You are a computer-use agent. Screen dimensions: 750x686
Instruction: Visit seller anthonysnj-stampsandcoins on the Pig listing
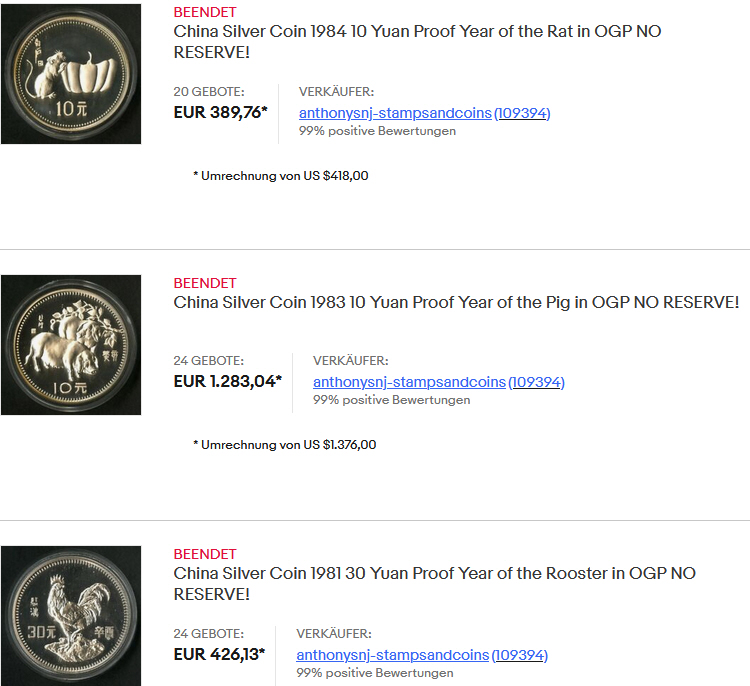(x=409, y=382)
